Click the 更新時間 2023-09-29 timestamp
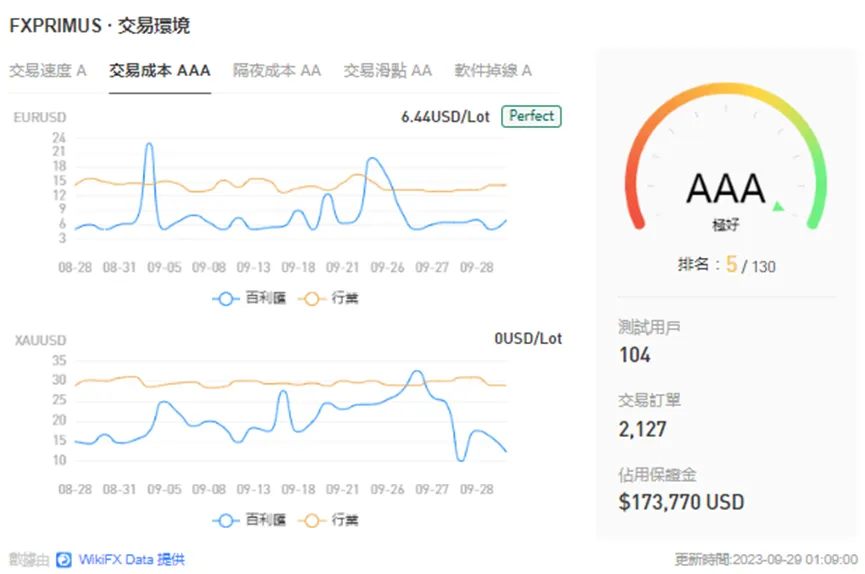The image size is (865, 574). [766, 560]
